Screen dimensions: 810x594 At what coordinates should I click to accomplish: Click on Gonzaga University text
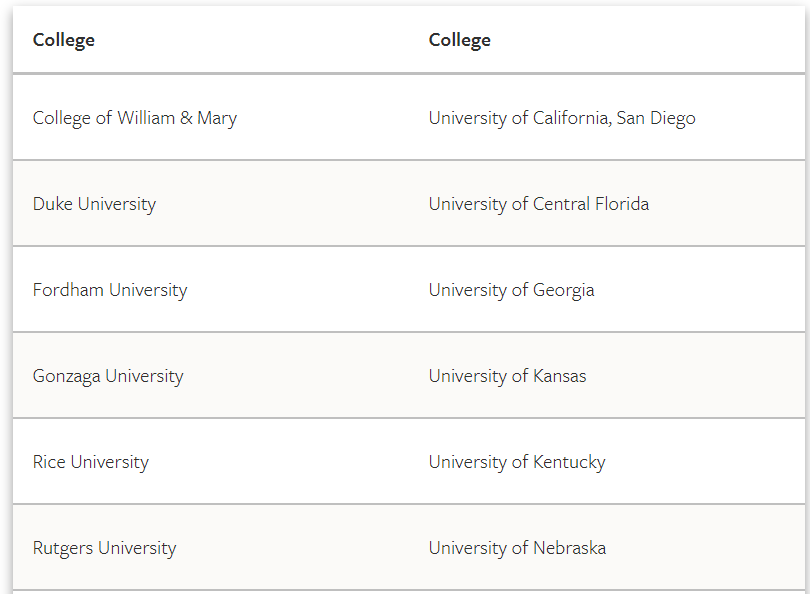[108, 376]
